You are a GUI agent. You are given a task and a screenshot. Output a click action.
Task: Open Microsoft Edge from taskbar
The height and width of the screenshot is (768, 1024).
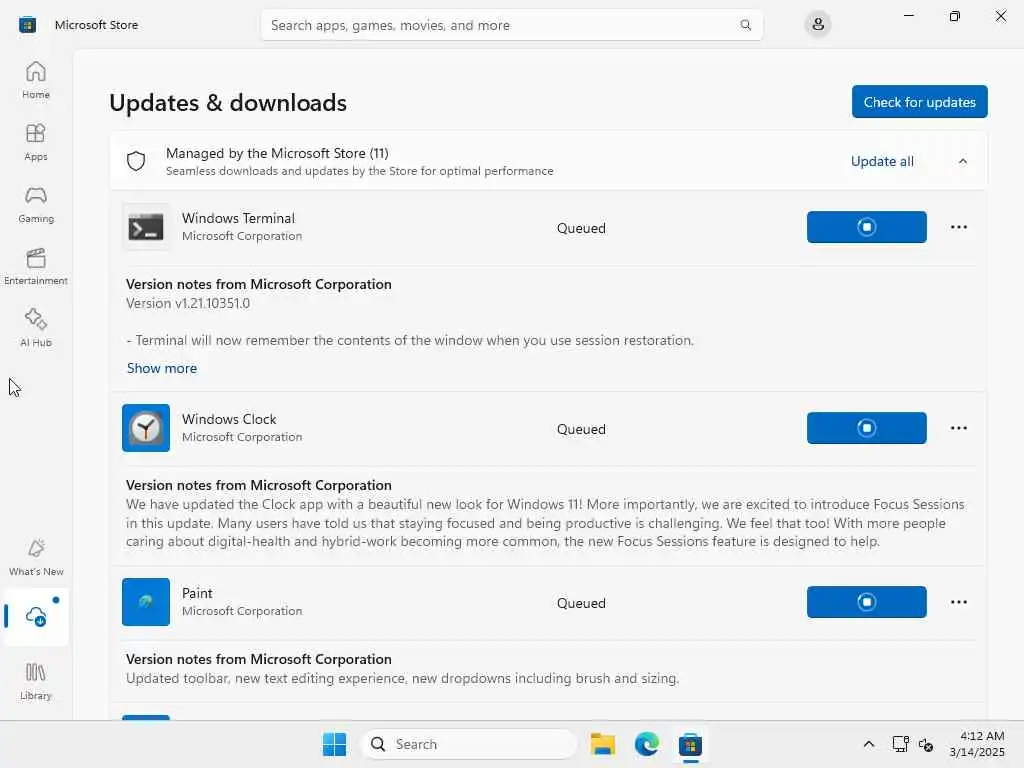point(647,744)
